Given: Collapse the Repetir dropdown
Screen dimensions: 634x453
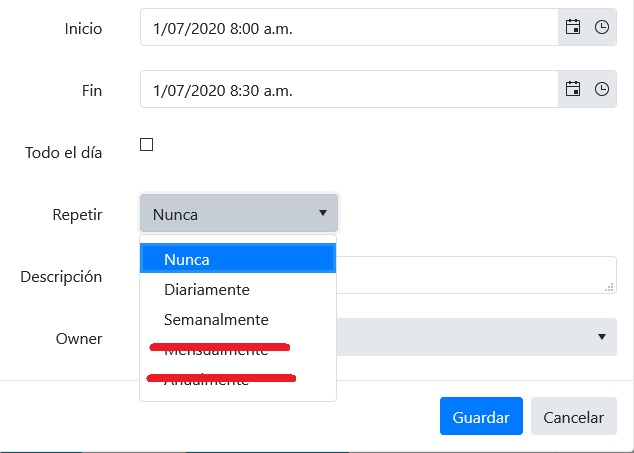Looking at the screenshot, I should (239, 213).
